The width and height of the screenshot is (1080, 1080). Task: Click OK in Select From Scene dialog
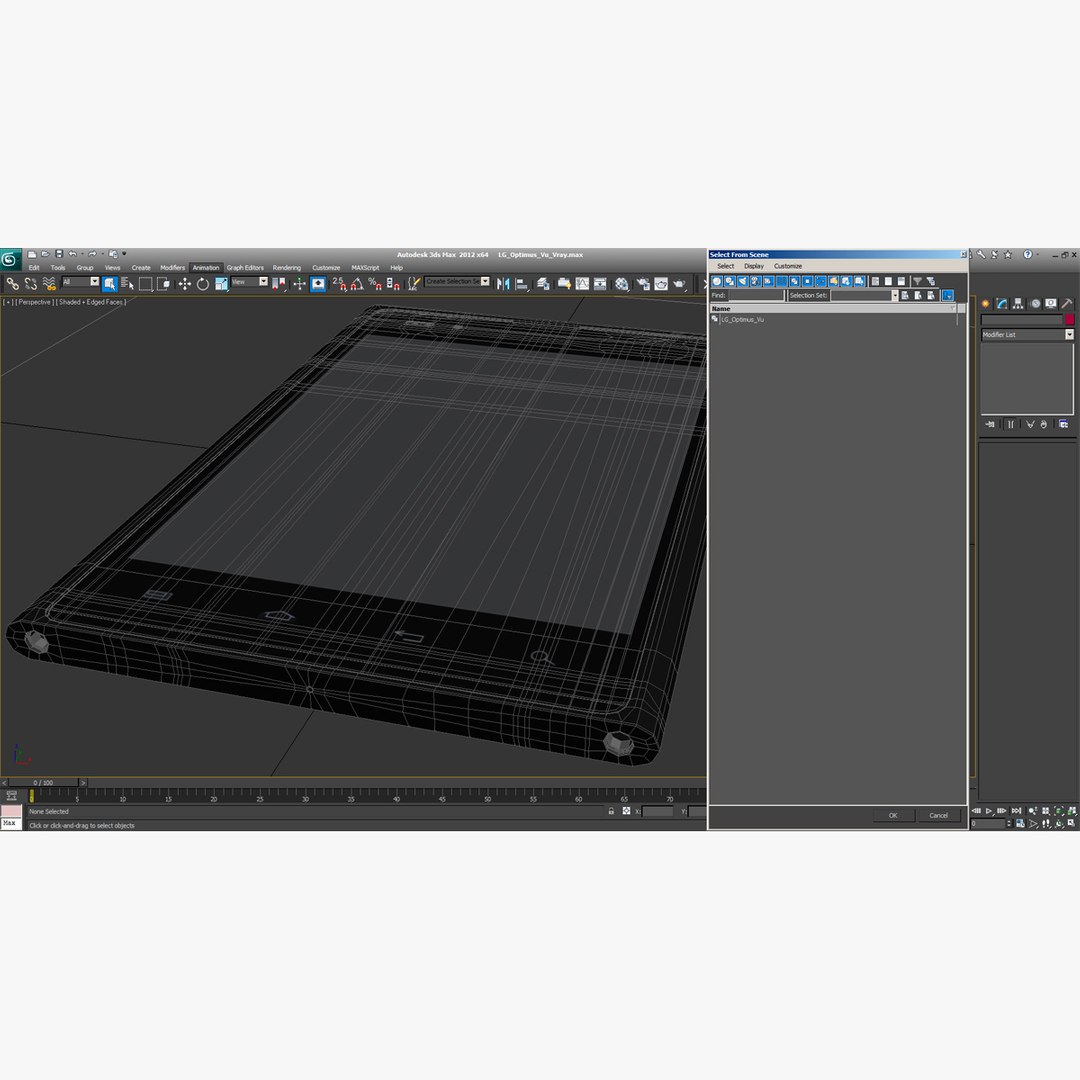893,816
